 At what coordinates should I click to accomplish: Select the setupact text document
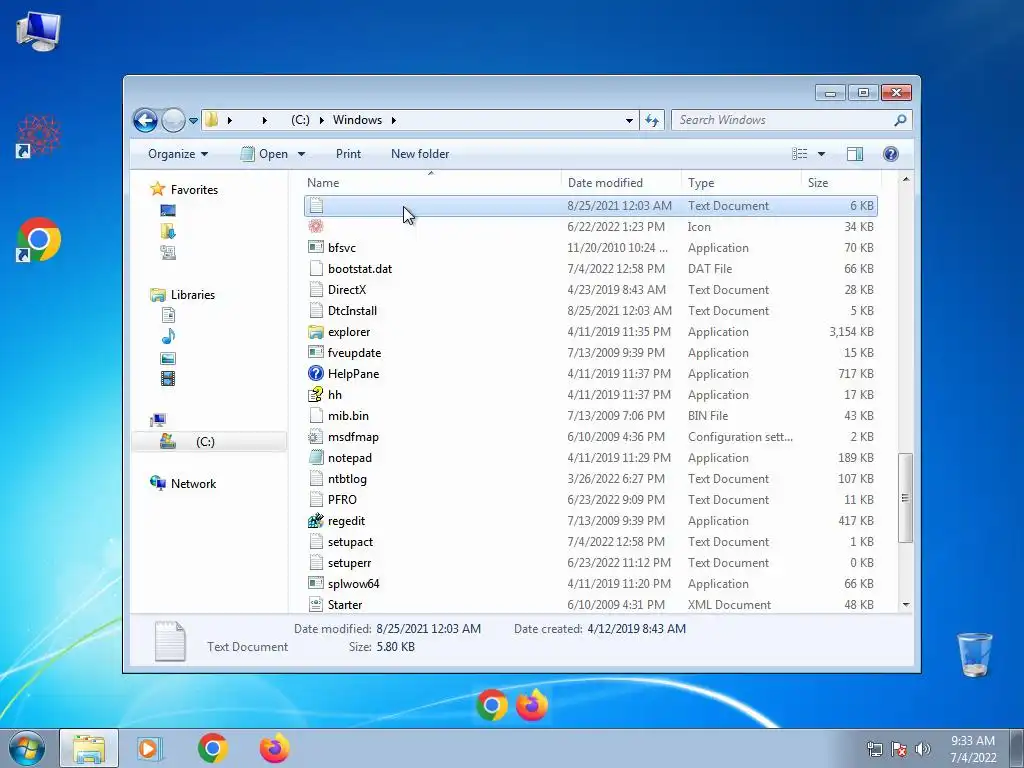point(591,542)
